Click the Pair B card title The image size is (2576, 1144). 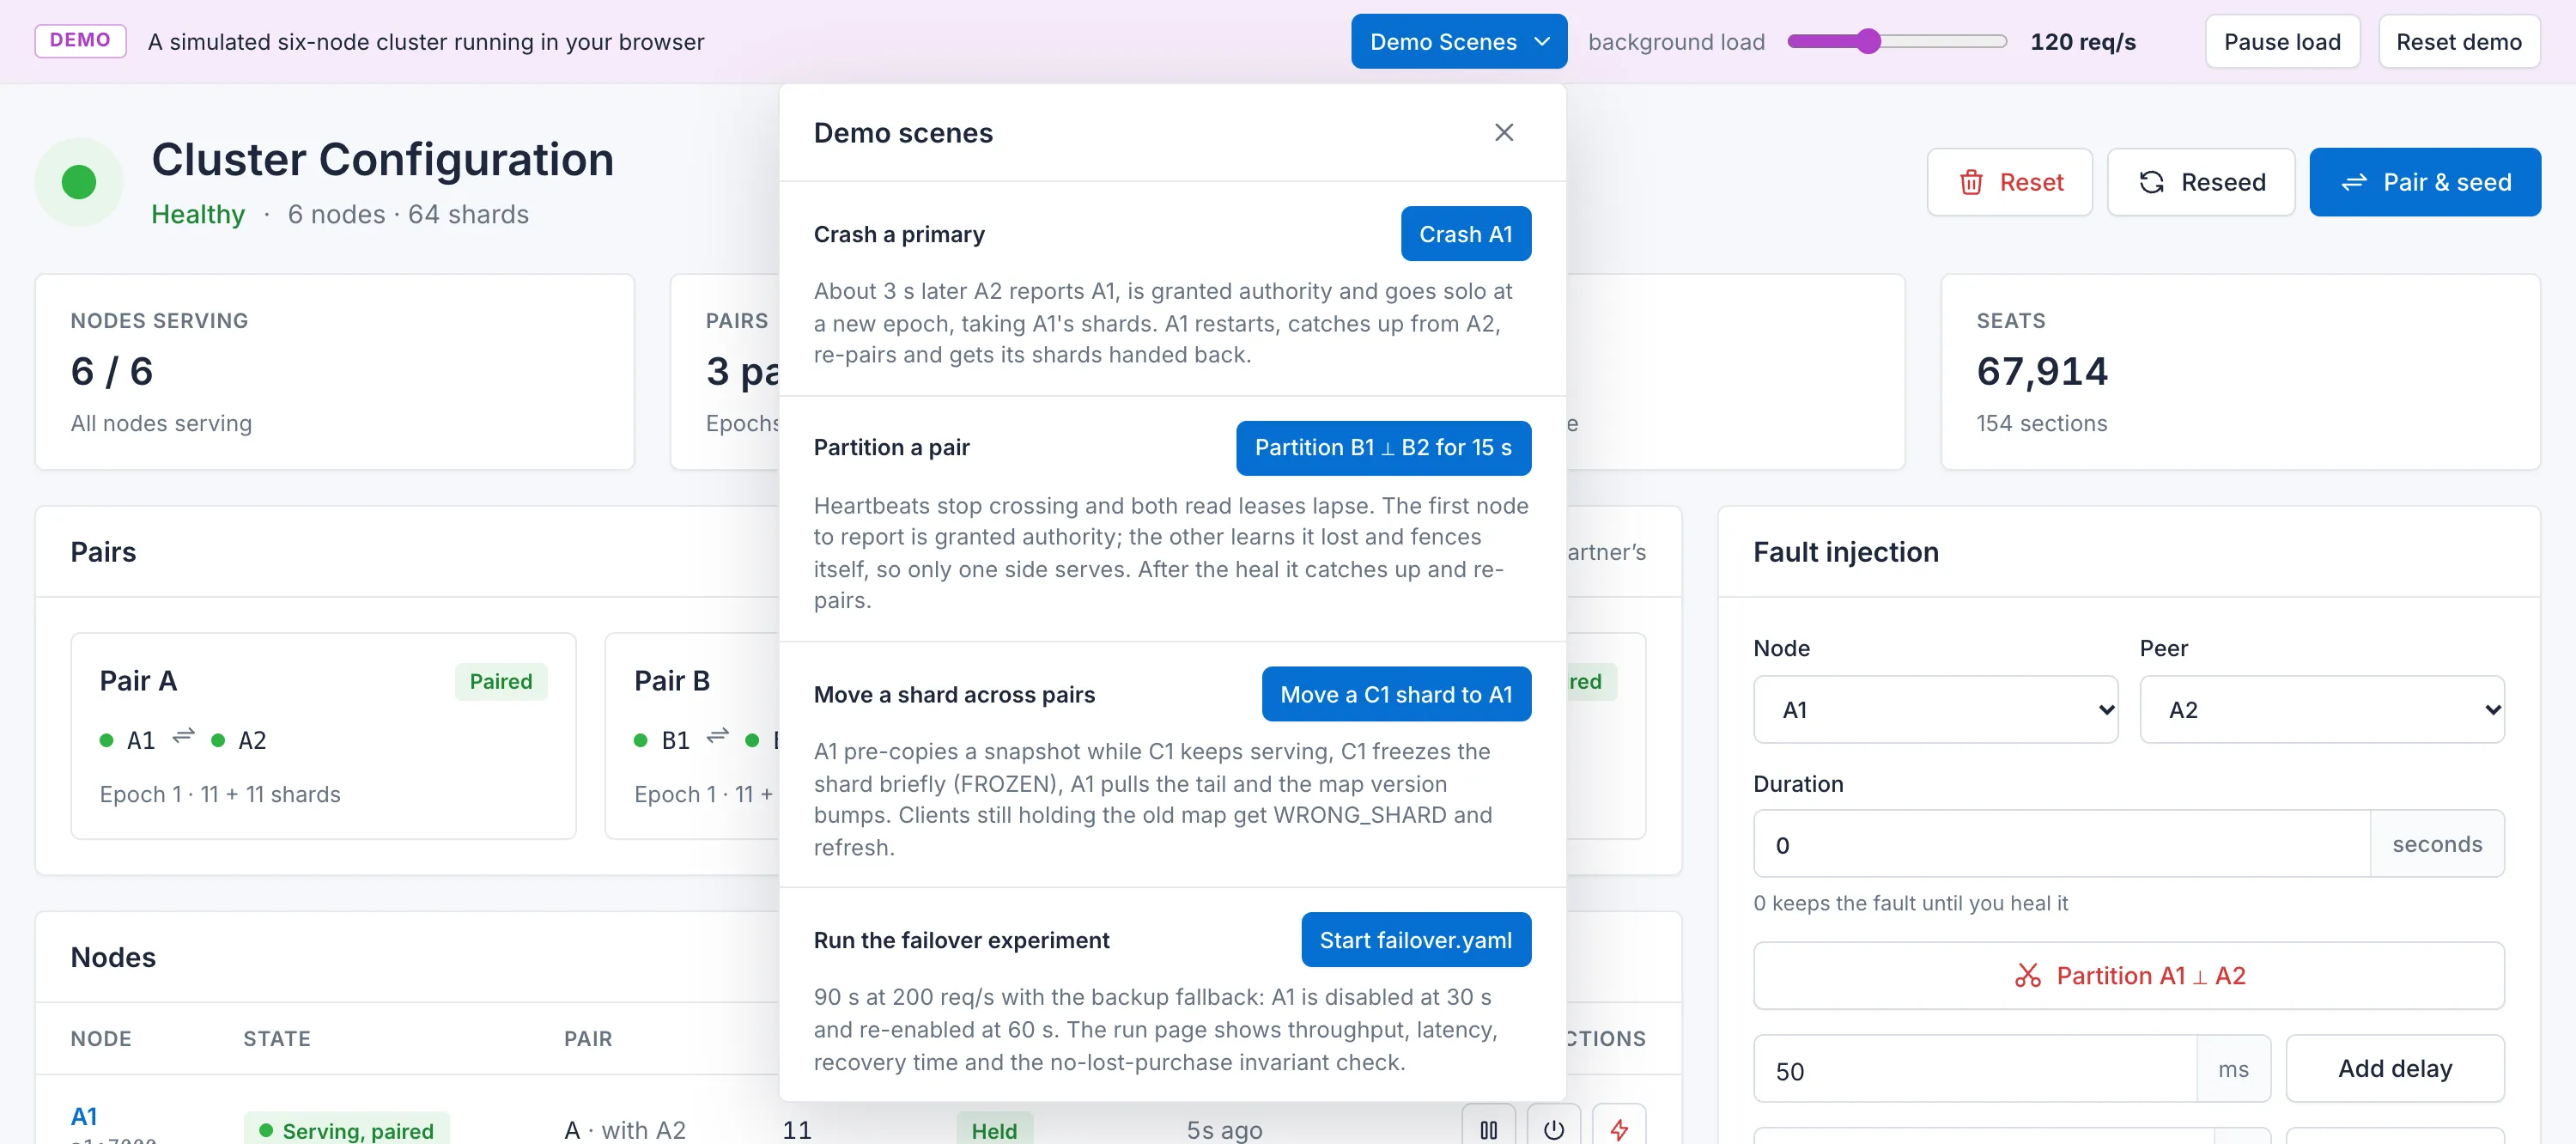(x=672, y=681)
